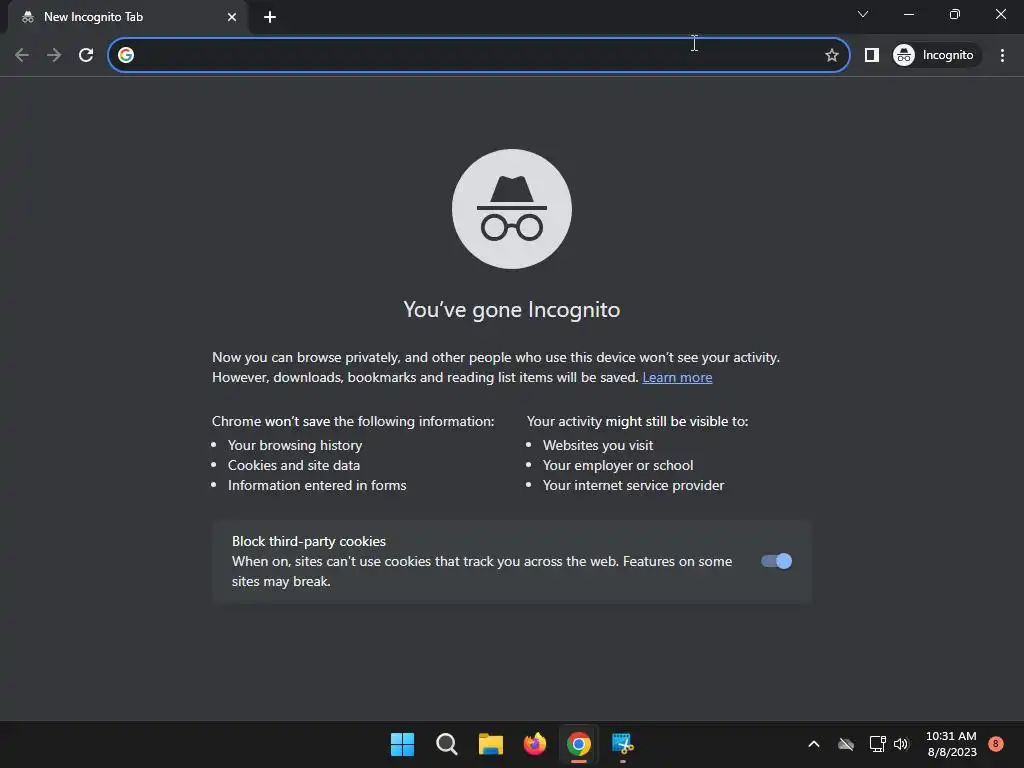The image size is (1024, 768).
Task: Click the "You've gone Incognito" heading
Action: click(512, 310)
